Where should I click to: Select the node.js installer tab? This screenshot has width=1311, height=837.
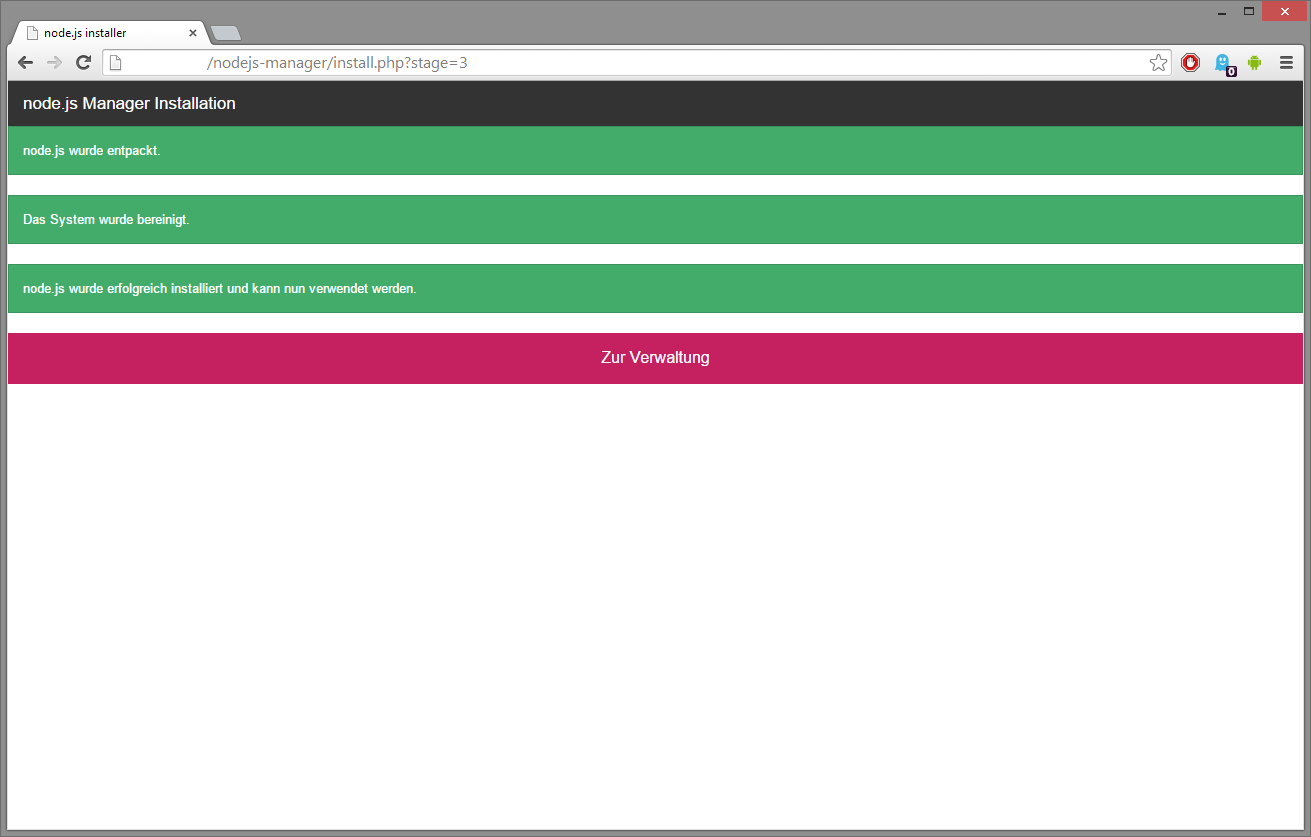pos(108,33)
